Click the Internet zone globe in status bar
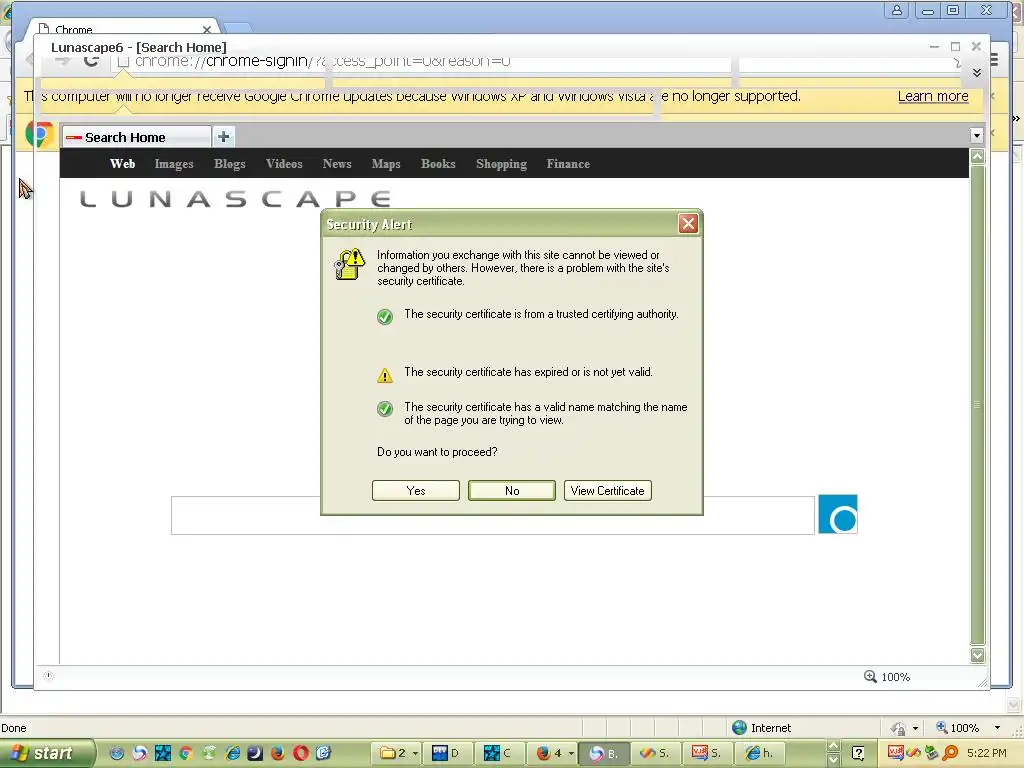Viewport: 1024px width, 768px height. tap(739, 728)
